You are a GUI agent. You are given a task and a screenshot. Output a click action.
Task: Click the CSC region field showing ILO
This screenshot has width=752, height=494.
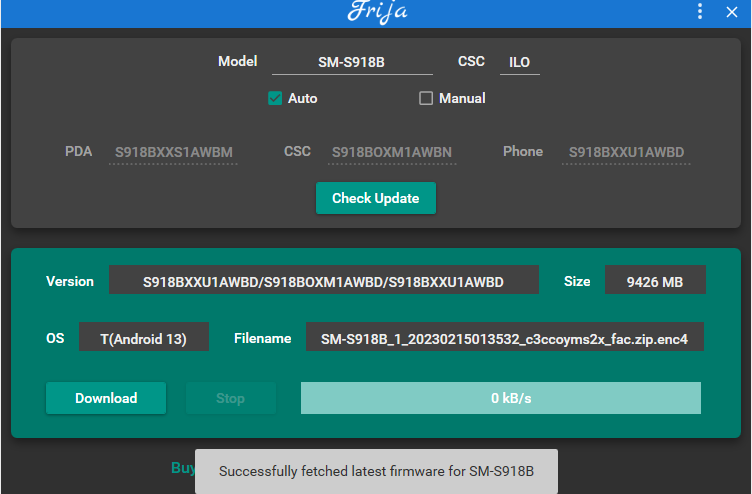tap(519, 62)
